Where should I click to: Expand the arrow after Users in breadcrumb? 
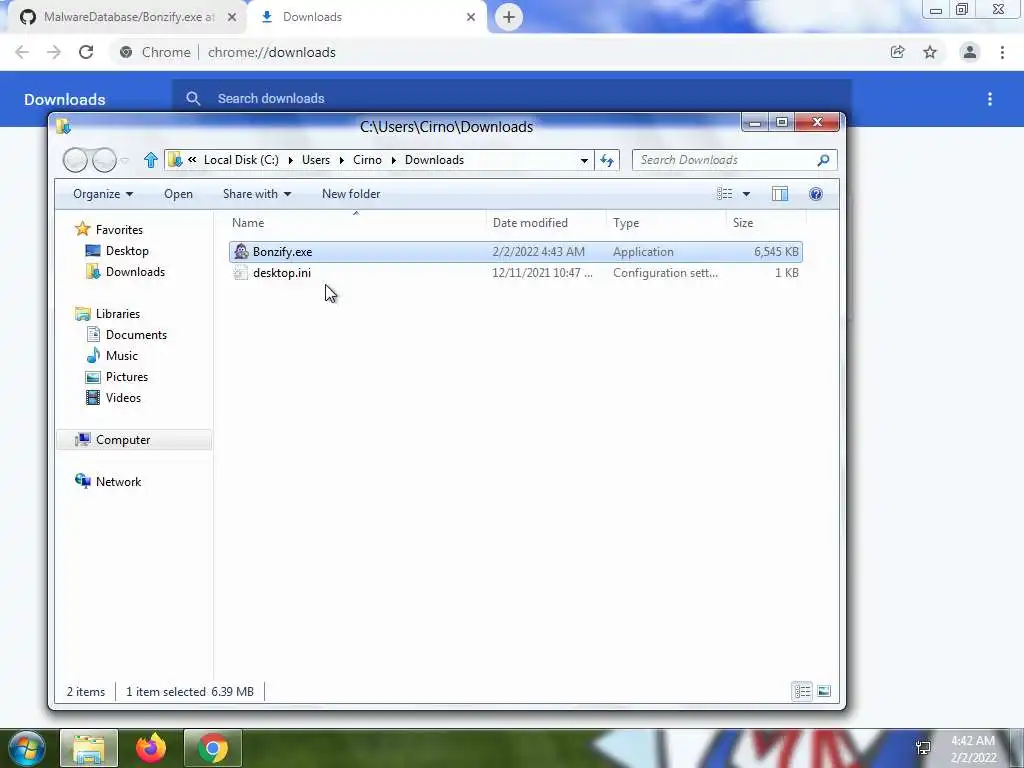[x=342, y=161]
